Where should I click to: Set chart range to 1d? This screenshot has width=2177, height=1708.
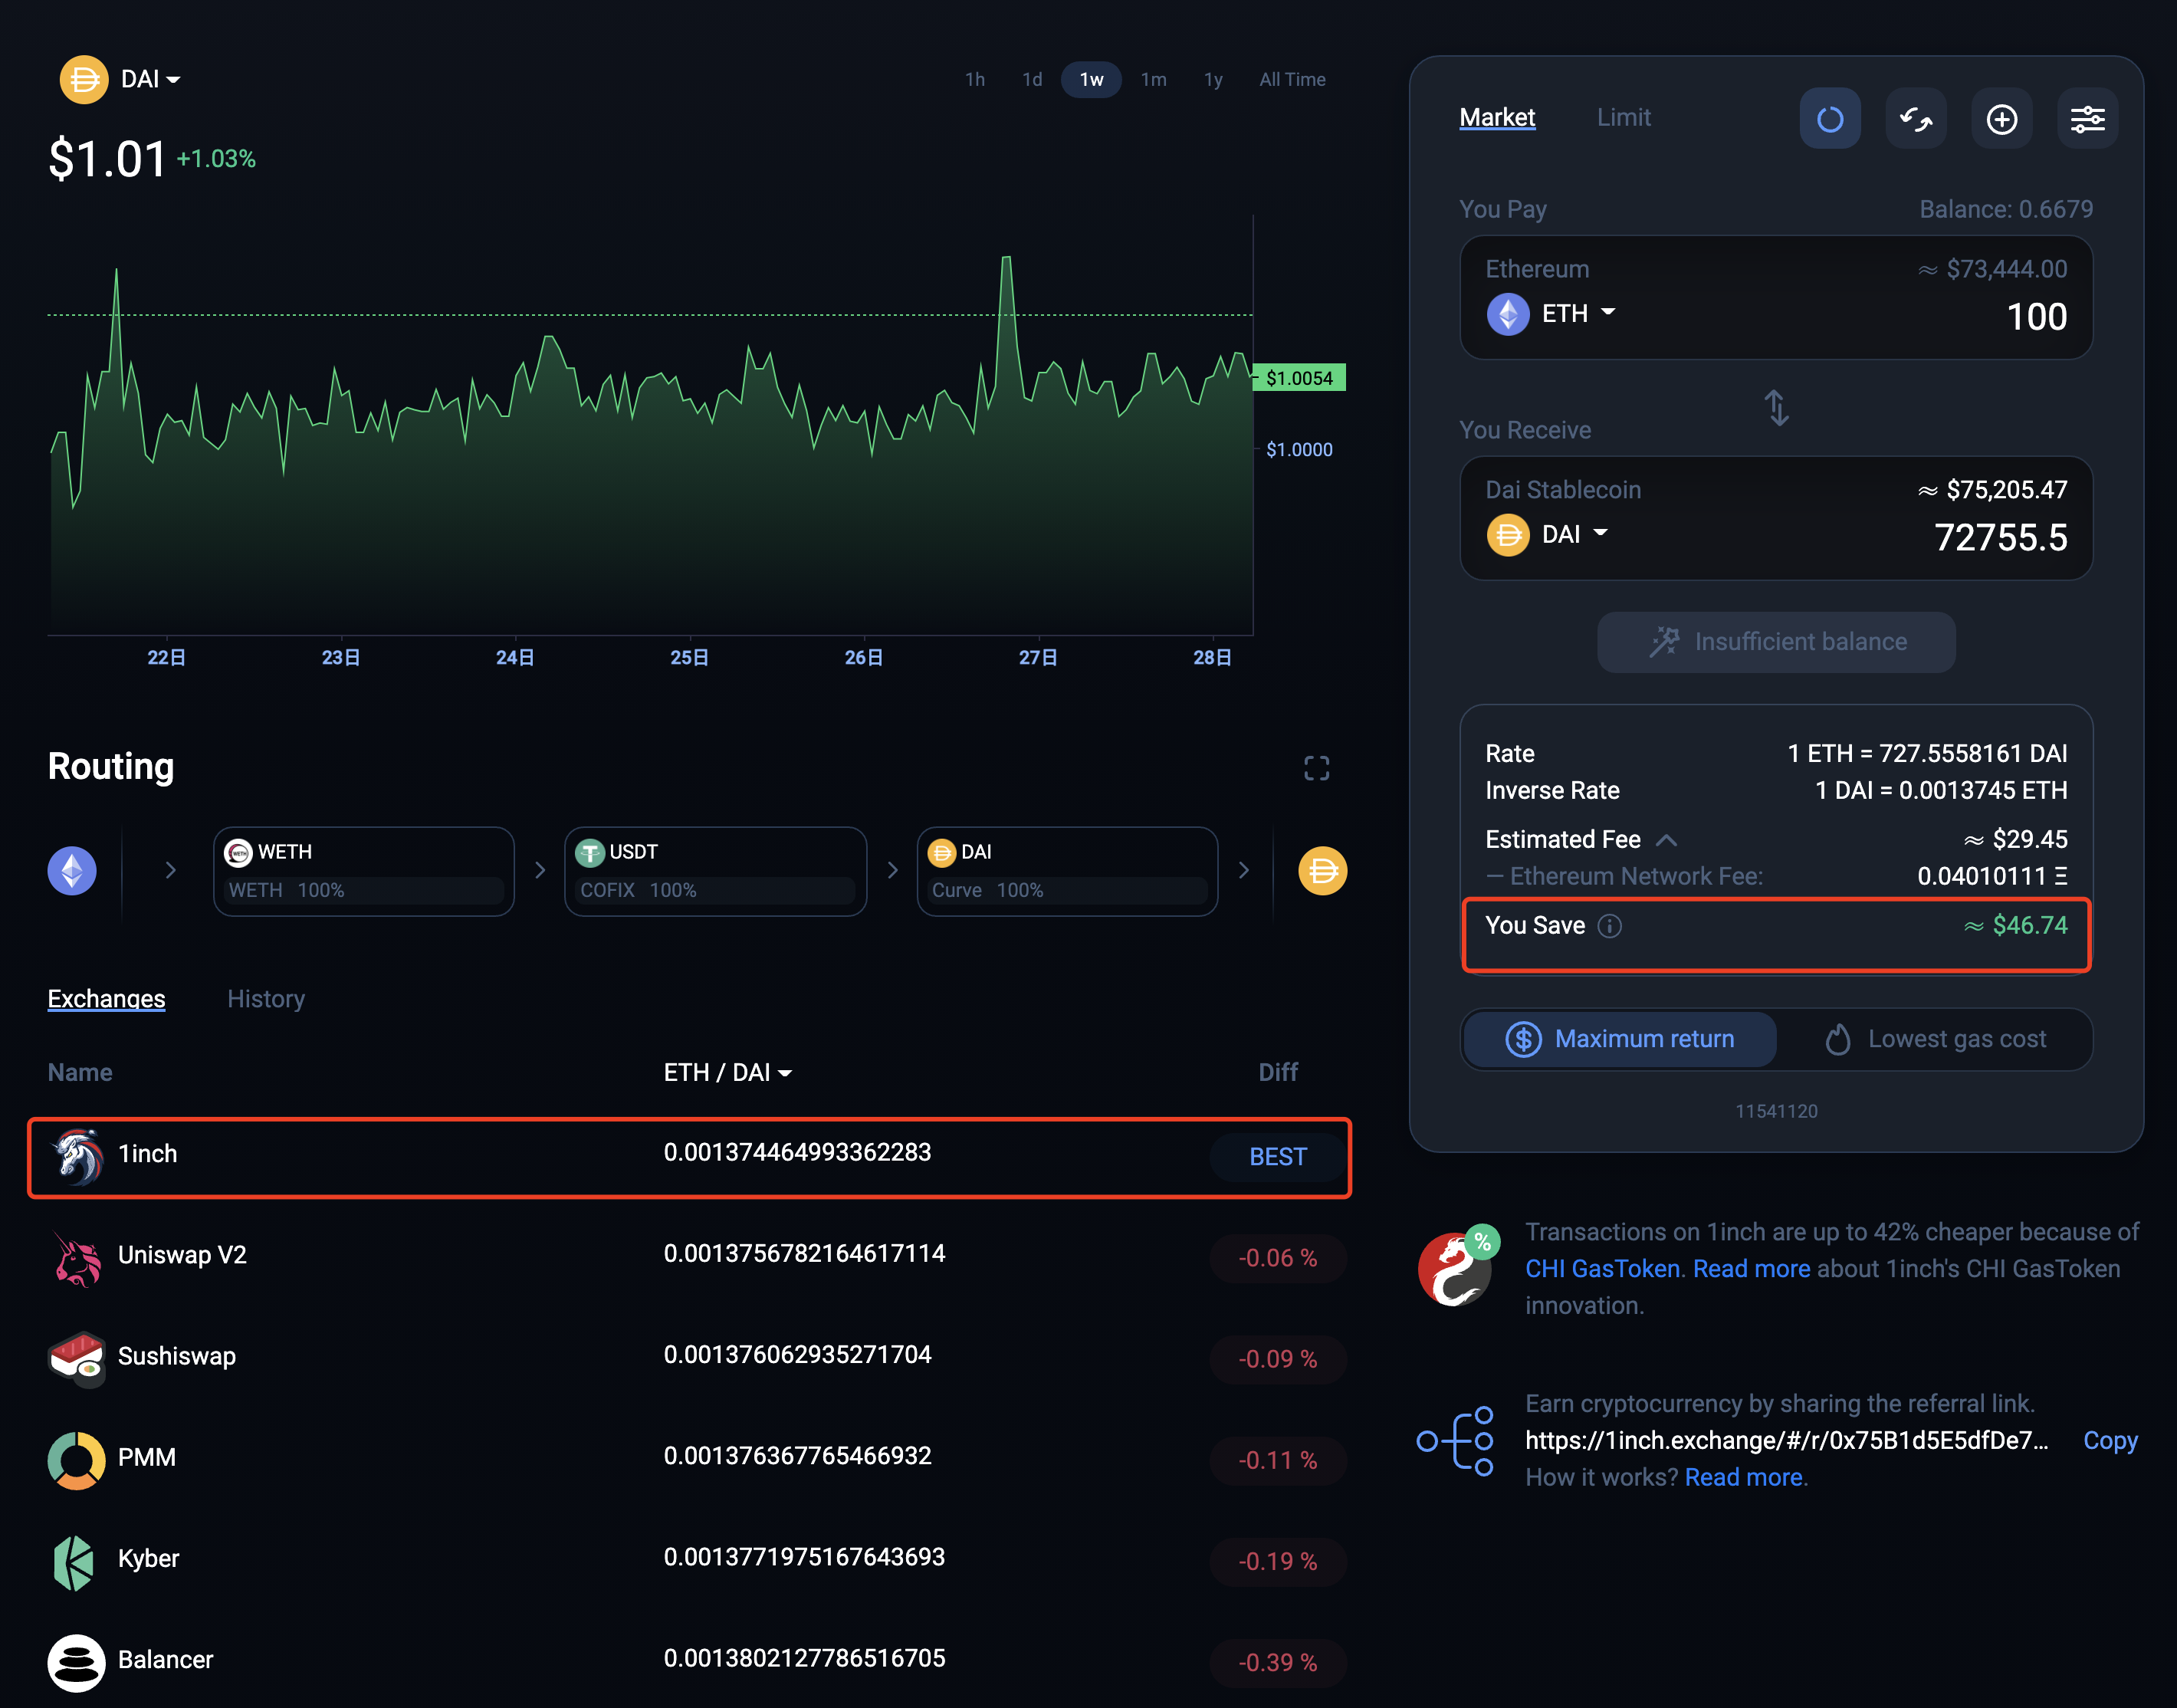click(x=1031, y=79)
